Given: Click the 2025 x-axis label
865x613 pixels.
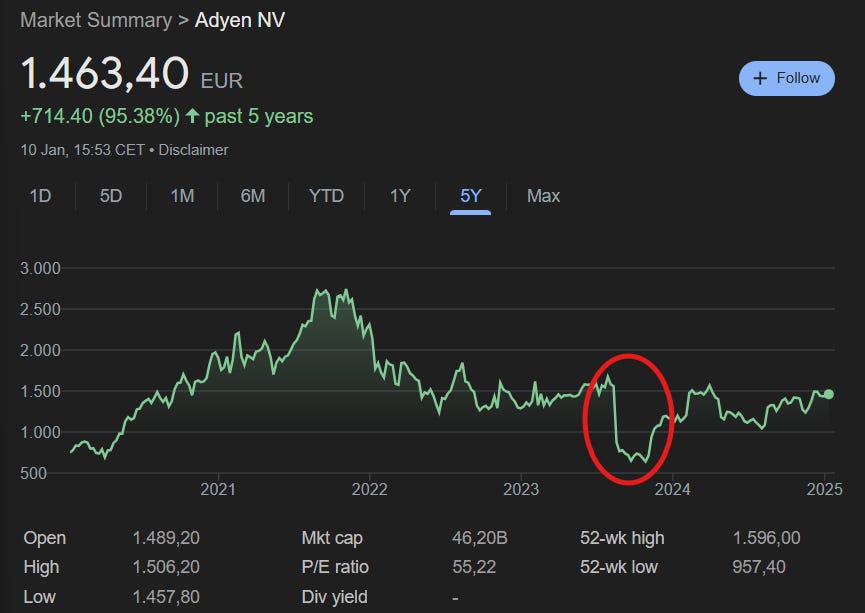Looking at the screenshot, I should 825,489.
